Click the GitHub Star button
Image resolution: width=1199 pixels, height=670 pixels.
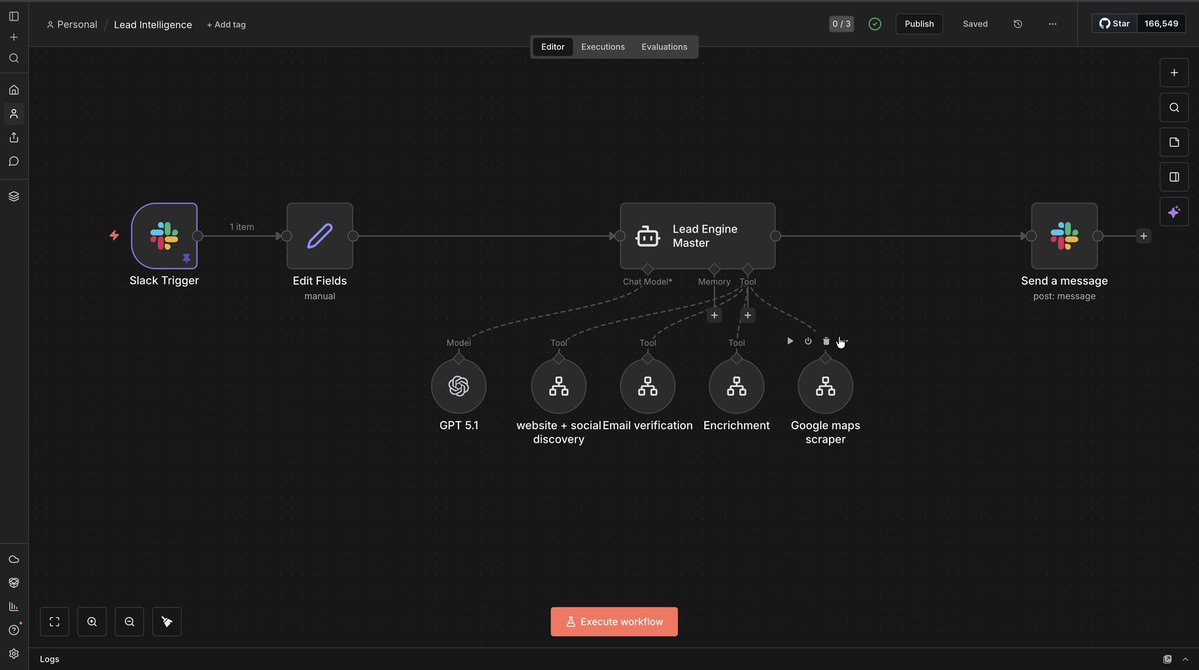1115,24
